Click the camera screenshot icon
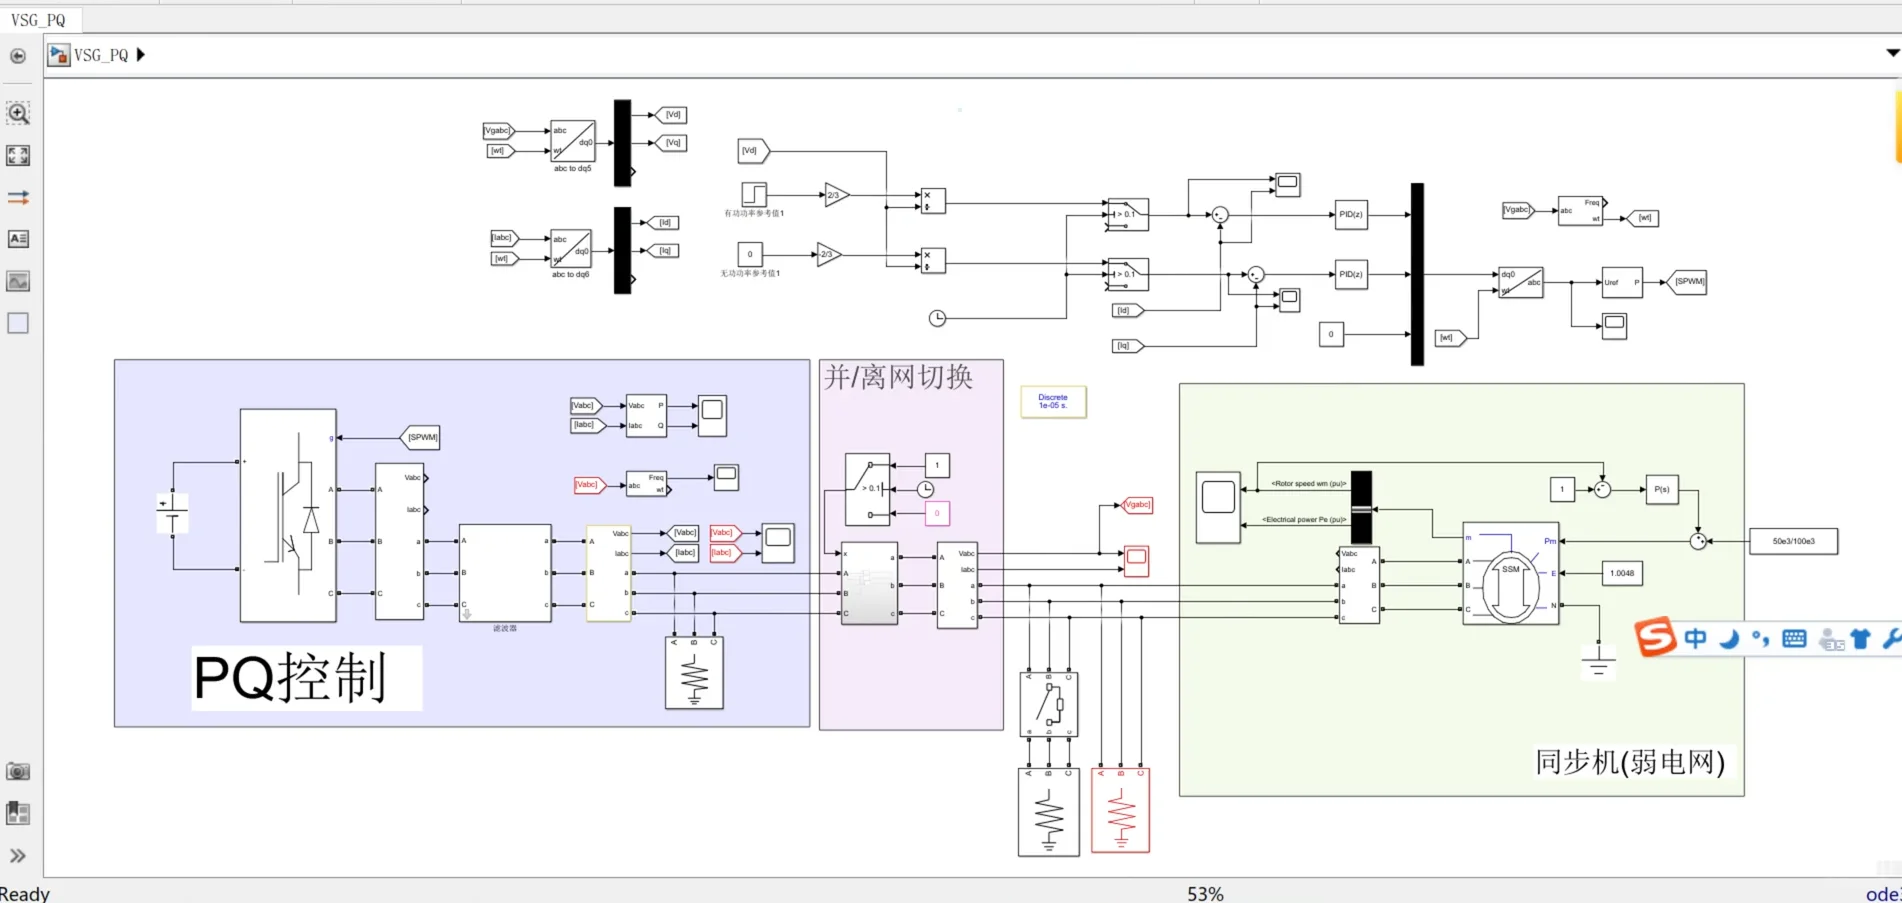Image resolution: width=1902 pixels, height=903 pixels. 18,771
